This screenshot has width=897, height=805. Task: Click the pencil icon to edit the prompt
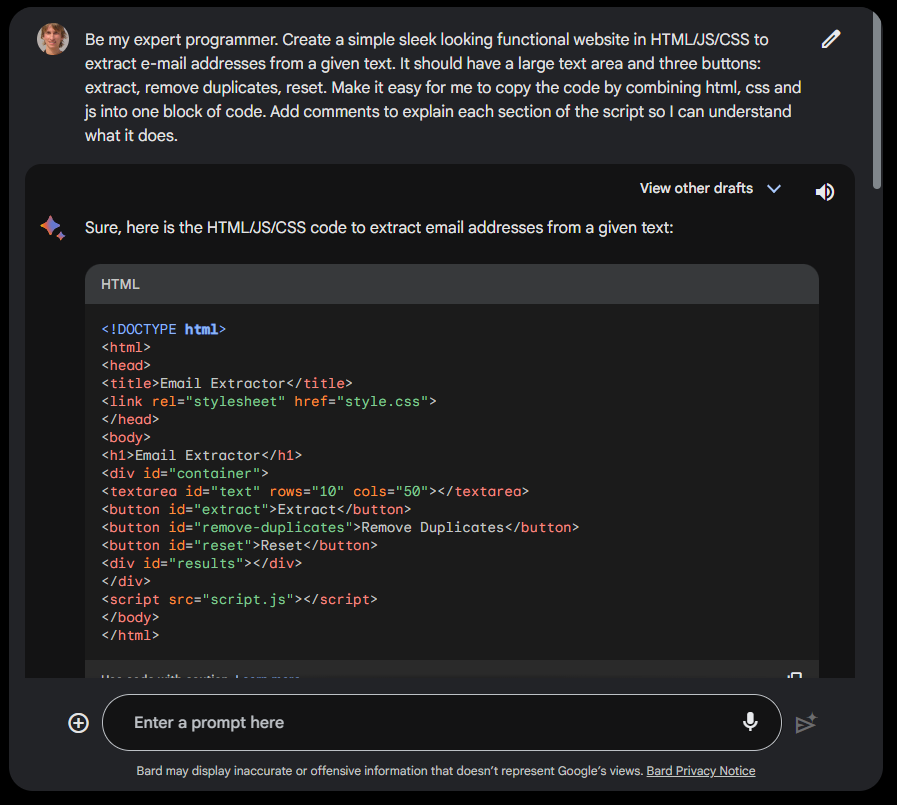(x=831, y=39)
